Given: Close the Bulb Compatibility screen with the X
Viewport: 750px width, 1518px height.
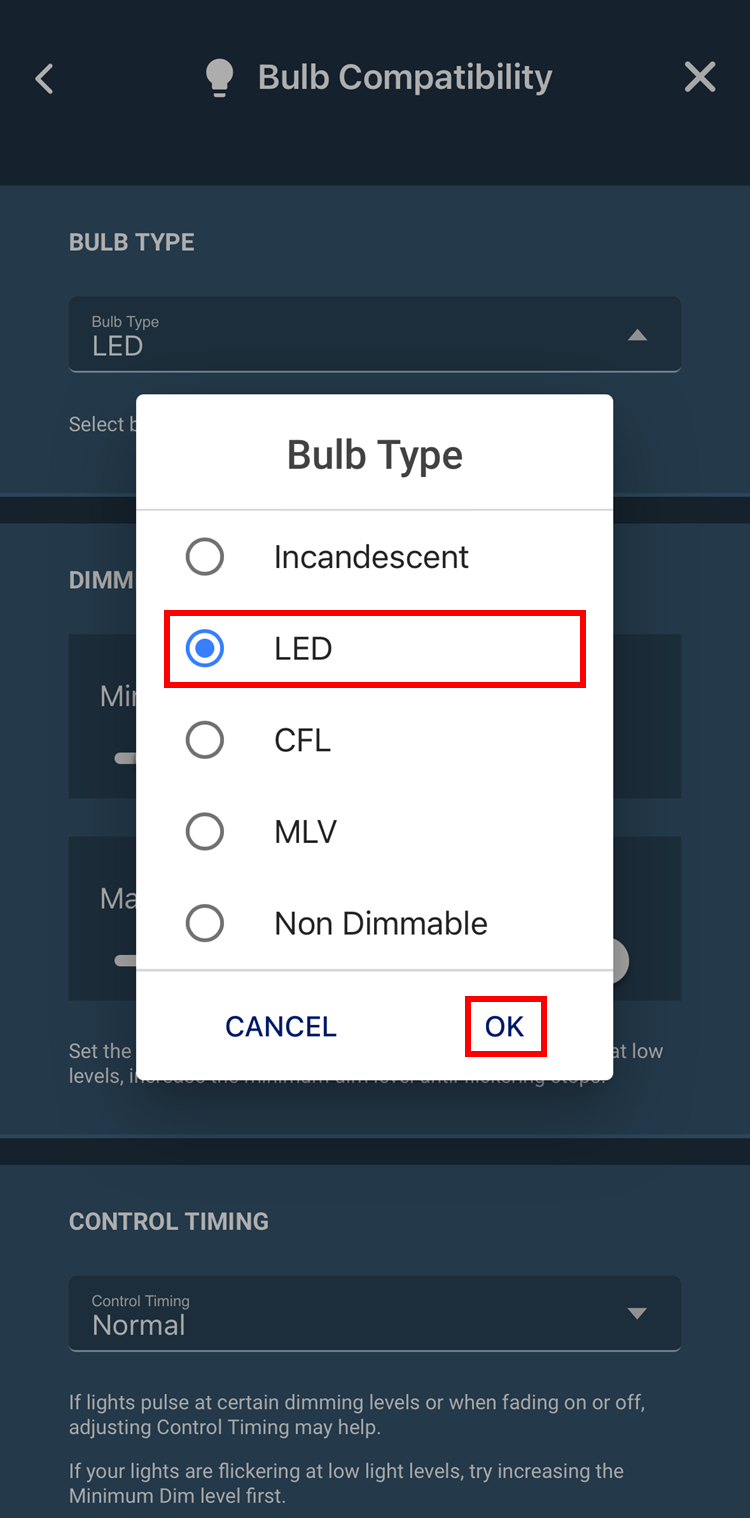Looking at the screenshot, I should [700, 76].
